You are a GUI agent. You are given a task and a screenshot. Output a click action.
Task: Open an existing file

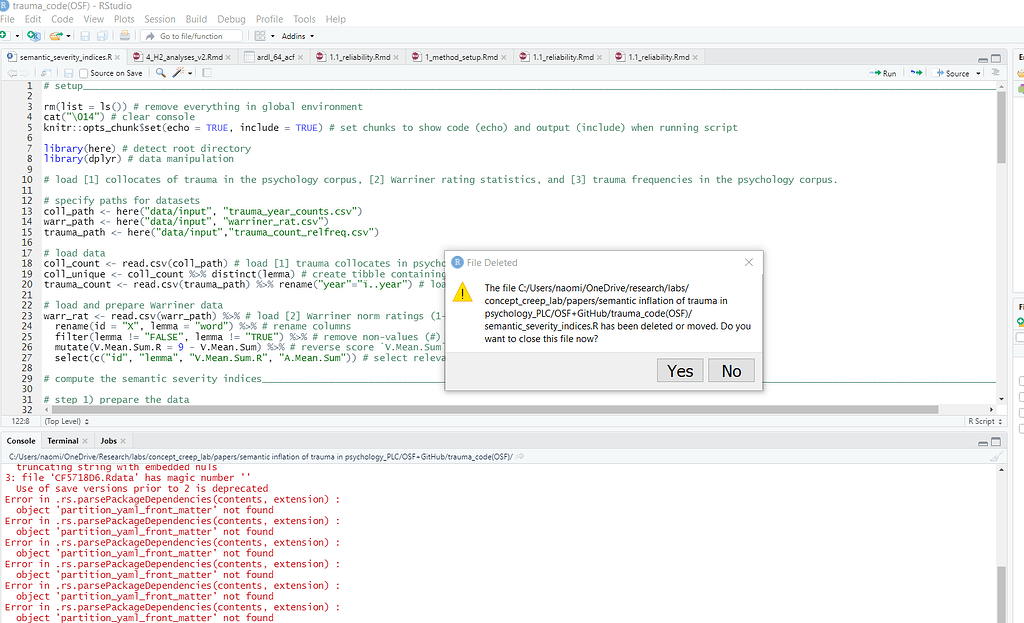pos(55,35)
